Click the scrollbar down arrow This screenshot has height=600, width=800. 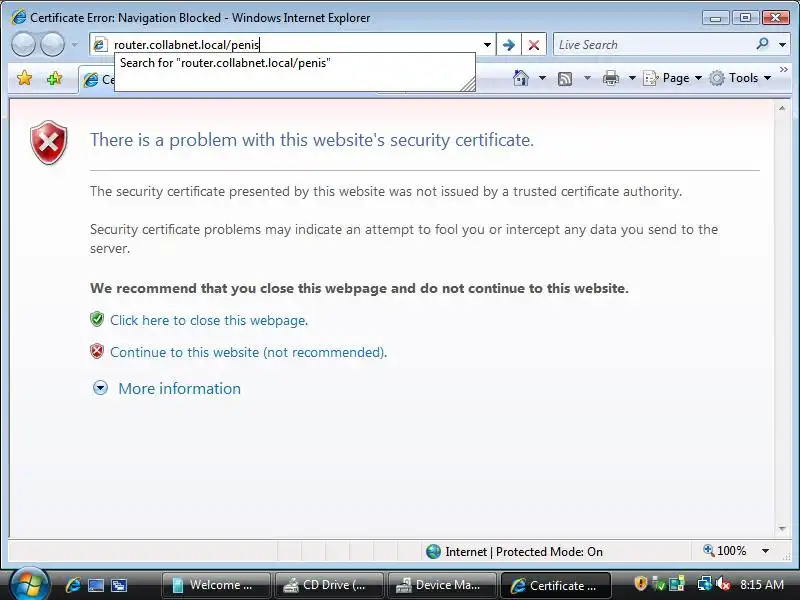click(x=782, y=529)
